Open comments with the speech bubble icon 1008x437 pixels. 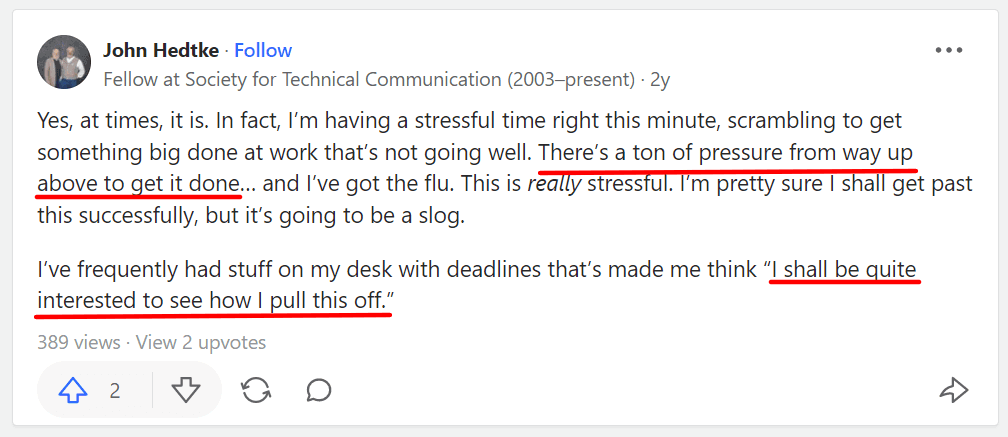[x=319, y=390]
